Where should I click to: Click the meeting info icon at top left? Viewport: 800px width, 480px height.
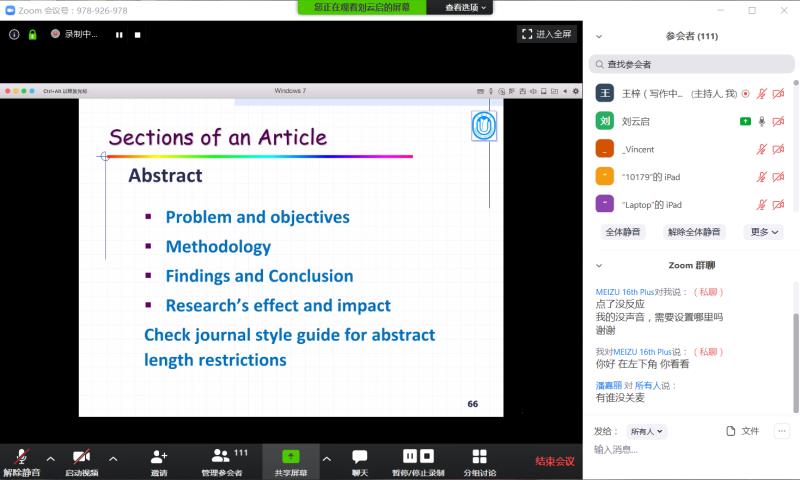pyautogui.click(x=14, y=34)
